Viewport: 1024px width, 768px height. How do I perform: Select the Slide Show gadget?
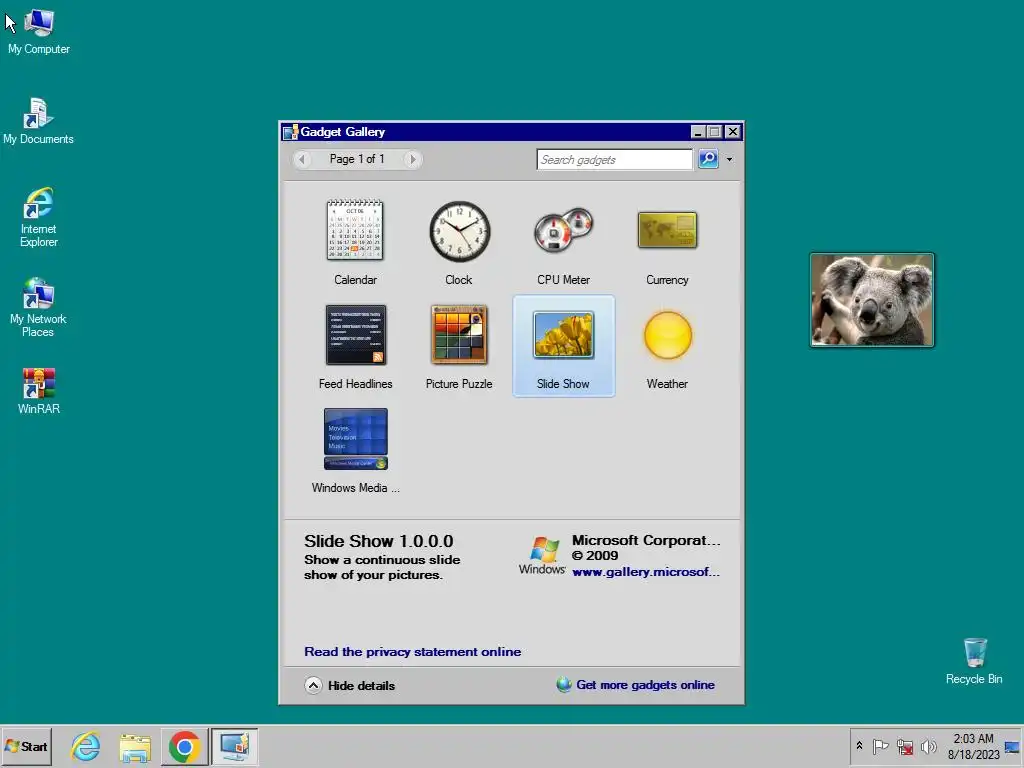click(563, 346)
